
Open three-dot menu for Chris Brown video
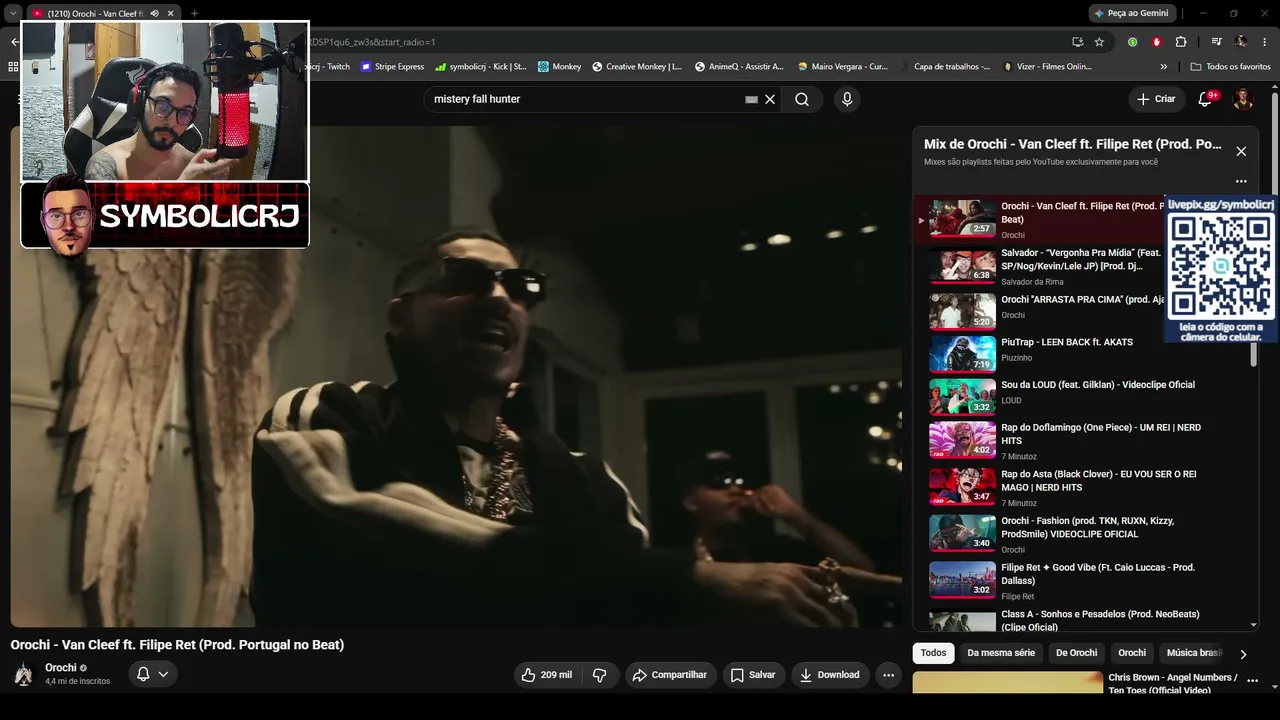tap(1251, 682)
